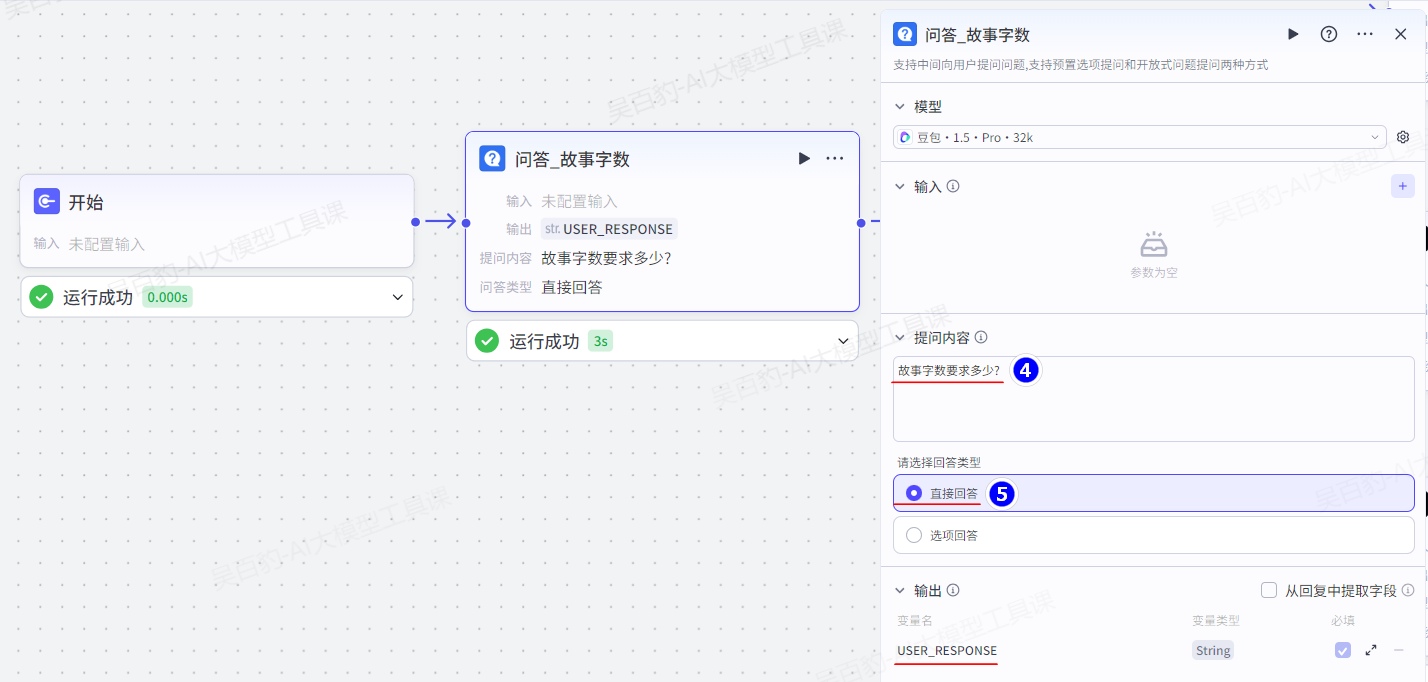Toggle the required checkbox for USER_RESPONSE
Image resolution: width=1428 pixels, height=682 pixels.
pos(1343,650)
